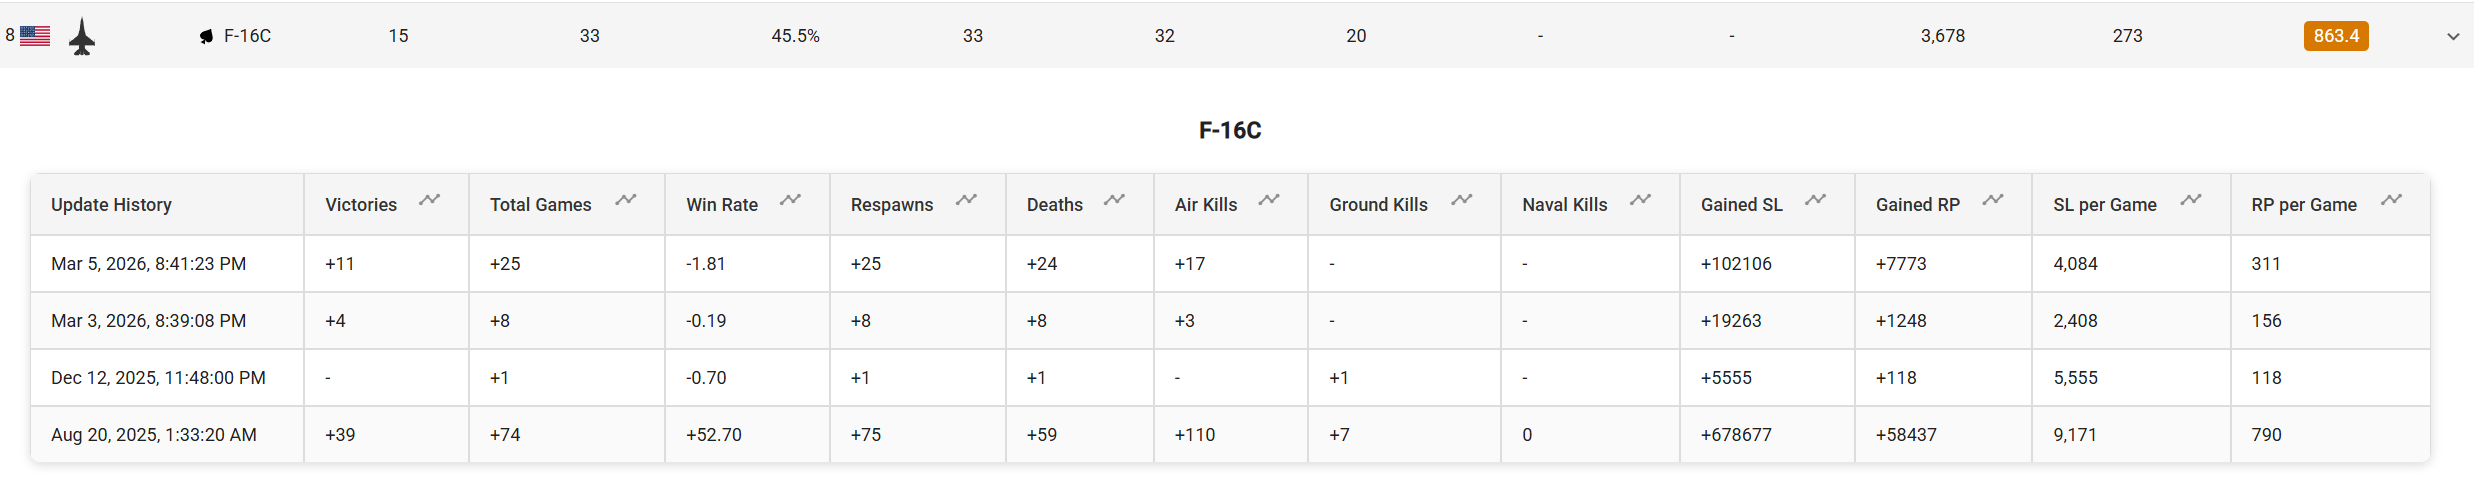Select the Mar 5, 2026 update row

(x=148, y=264)
